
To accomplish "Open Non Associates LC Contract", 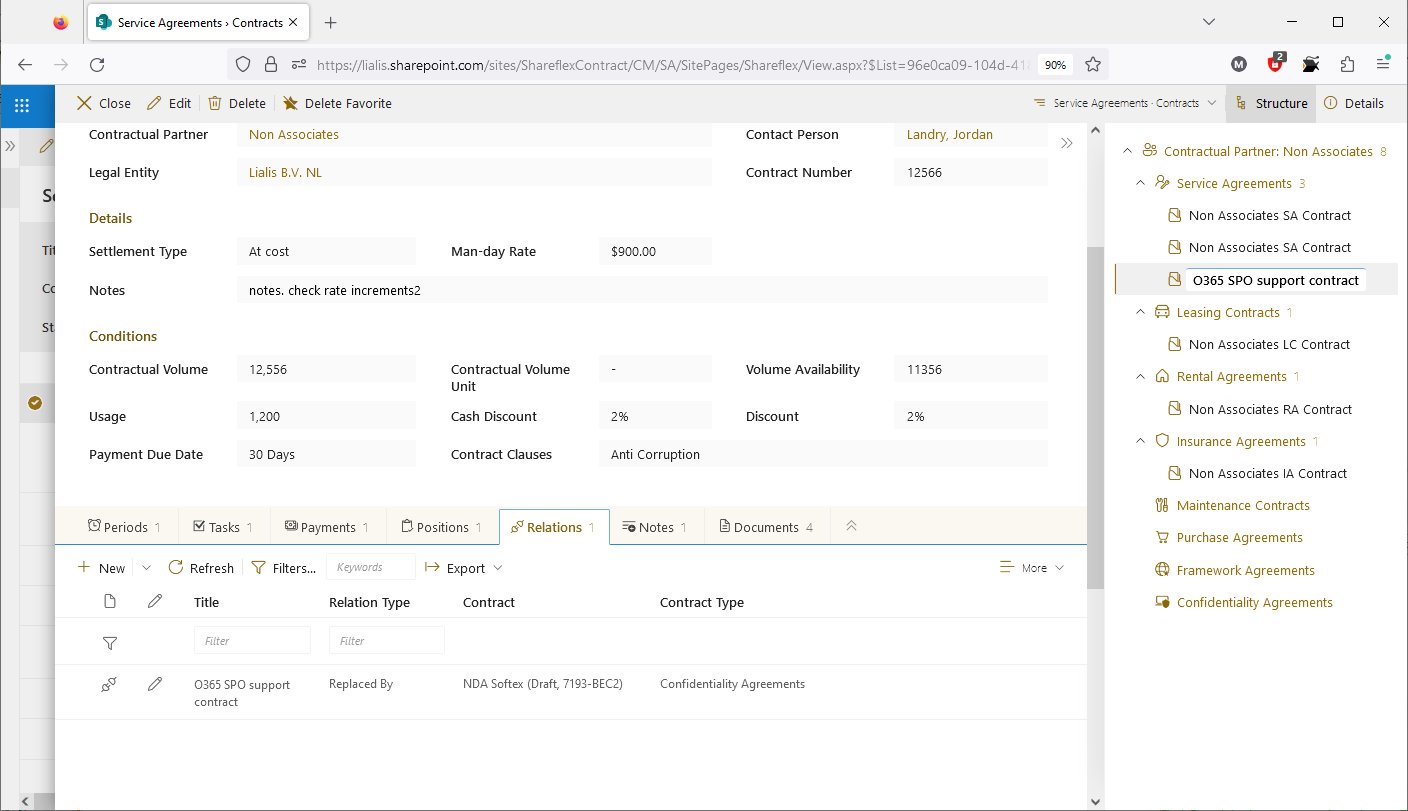I will [1269, 344].
